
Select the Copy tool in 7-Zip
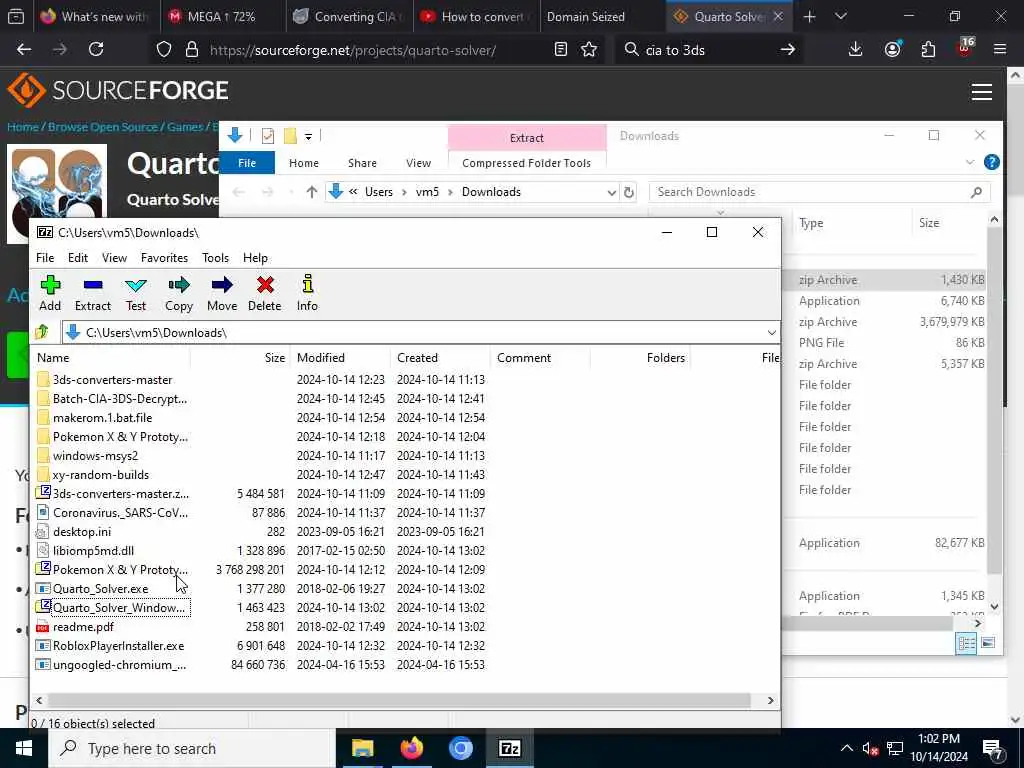click(x=179, y=293)
